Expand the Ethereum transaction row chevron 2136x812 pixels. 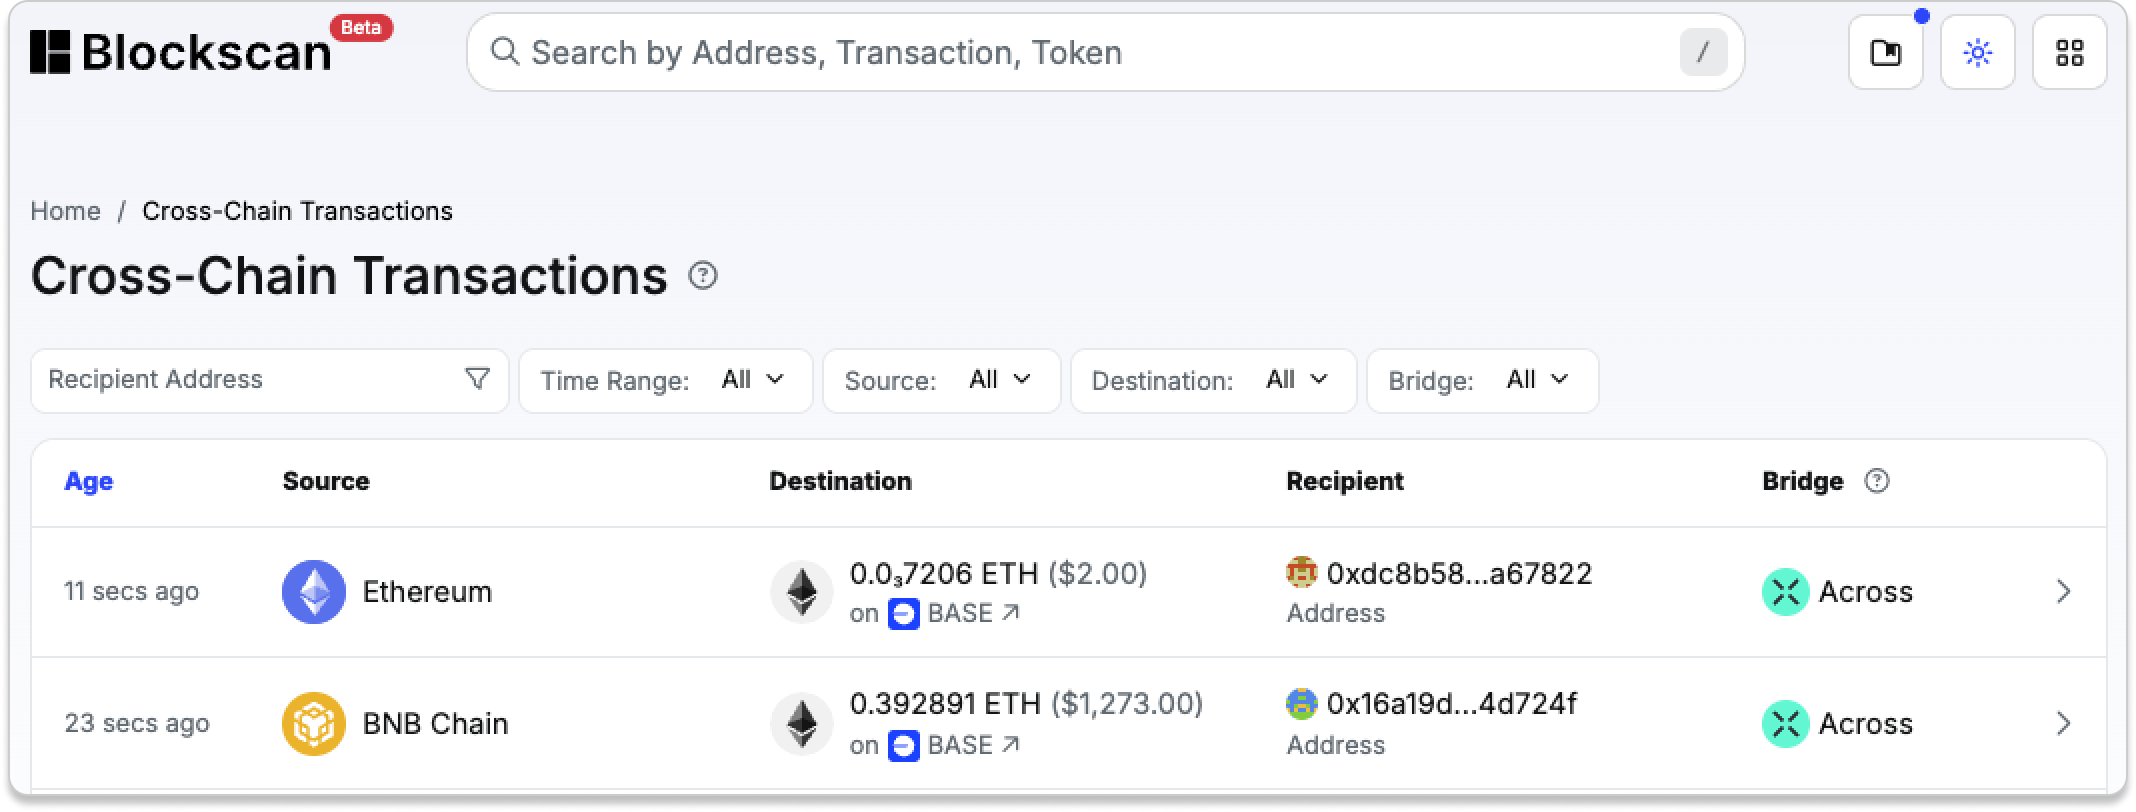pos(2063,592)
